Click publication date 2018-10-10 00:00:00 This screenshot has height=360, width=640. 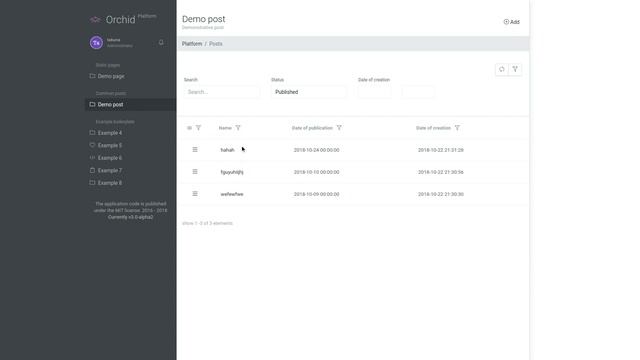click(316, 172)
